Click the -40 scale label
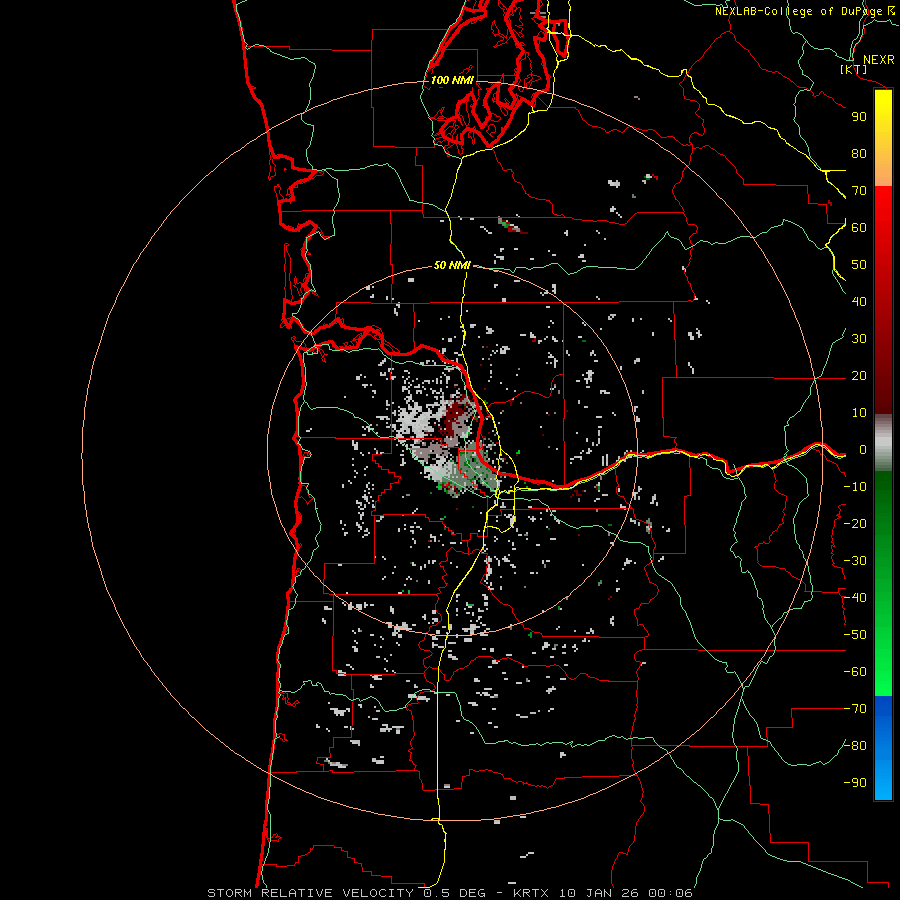Screen dimensions: 900x900 point(855,598)
